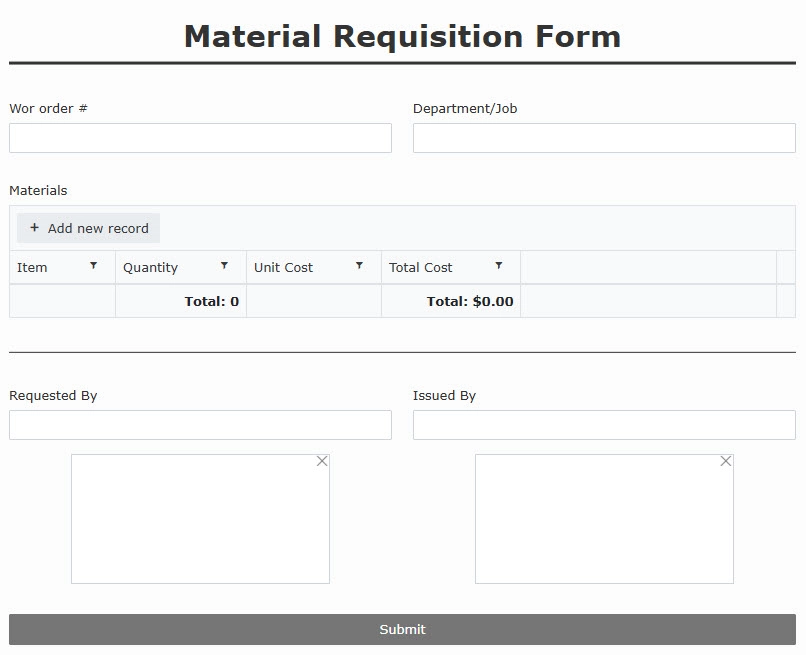The height and width of the screenshot is (655, 806).
Task: Clear the Issued By signature box
Action: [726, 461]
